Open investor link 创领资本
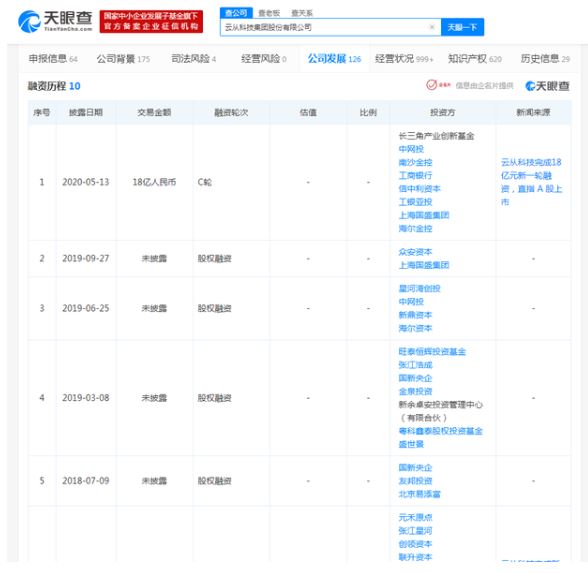Viewport: 588px width, 573px height. pos(415,544)
